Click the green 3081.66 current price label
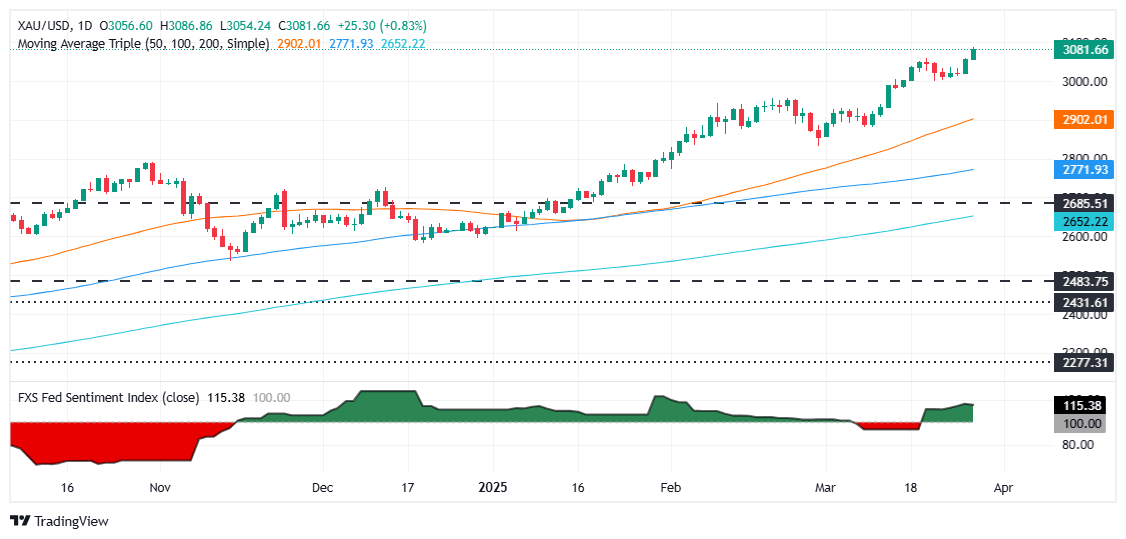The image size is (1126, 539). coord(1085,49)
